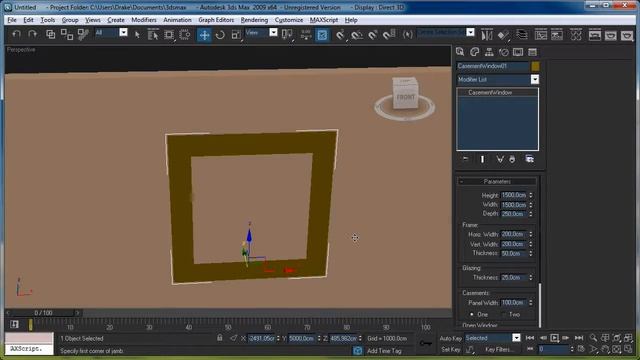Toggle Show End Result in stack
The image size is (640, 360).
(482, 159)
